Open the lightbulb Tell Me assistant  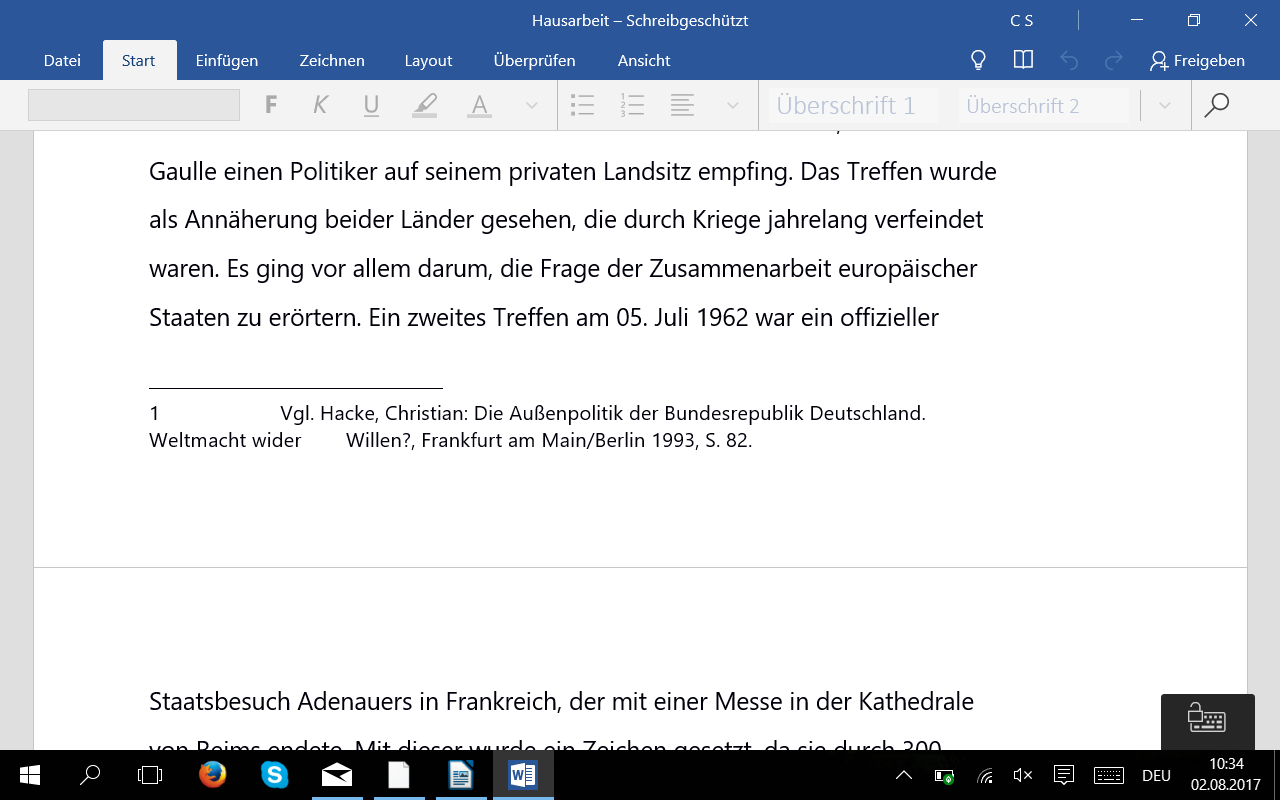pyautogui.click(x=979, y=60)
